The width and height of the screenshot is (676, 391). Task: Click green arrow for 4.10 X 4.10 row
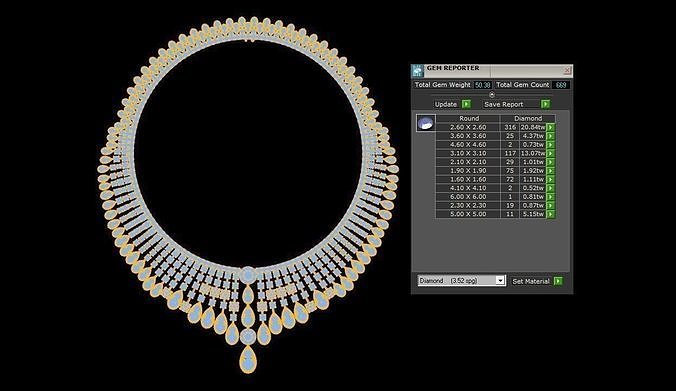[551, 188]
